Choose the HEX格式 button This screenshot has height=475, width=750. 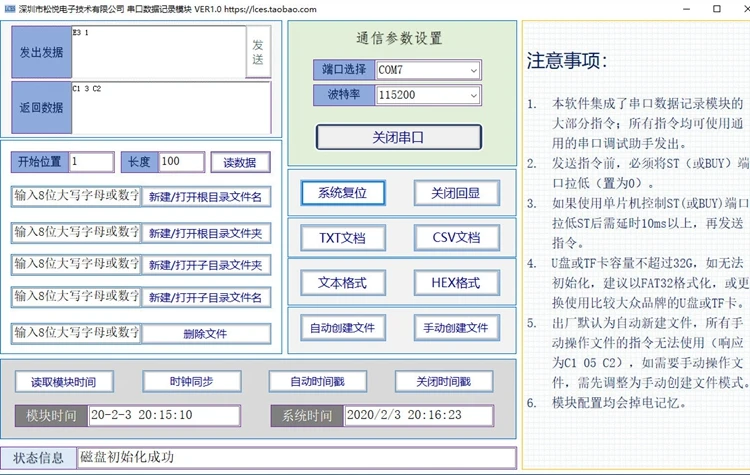coord(456,283)
